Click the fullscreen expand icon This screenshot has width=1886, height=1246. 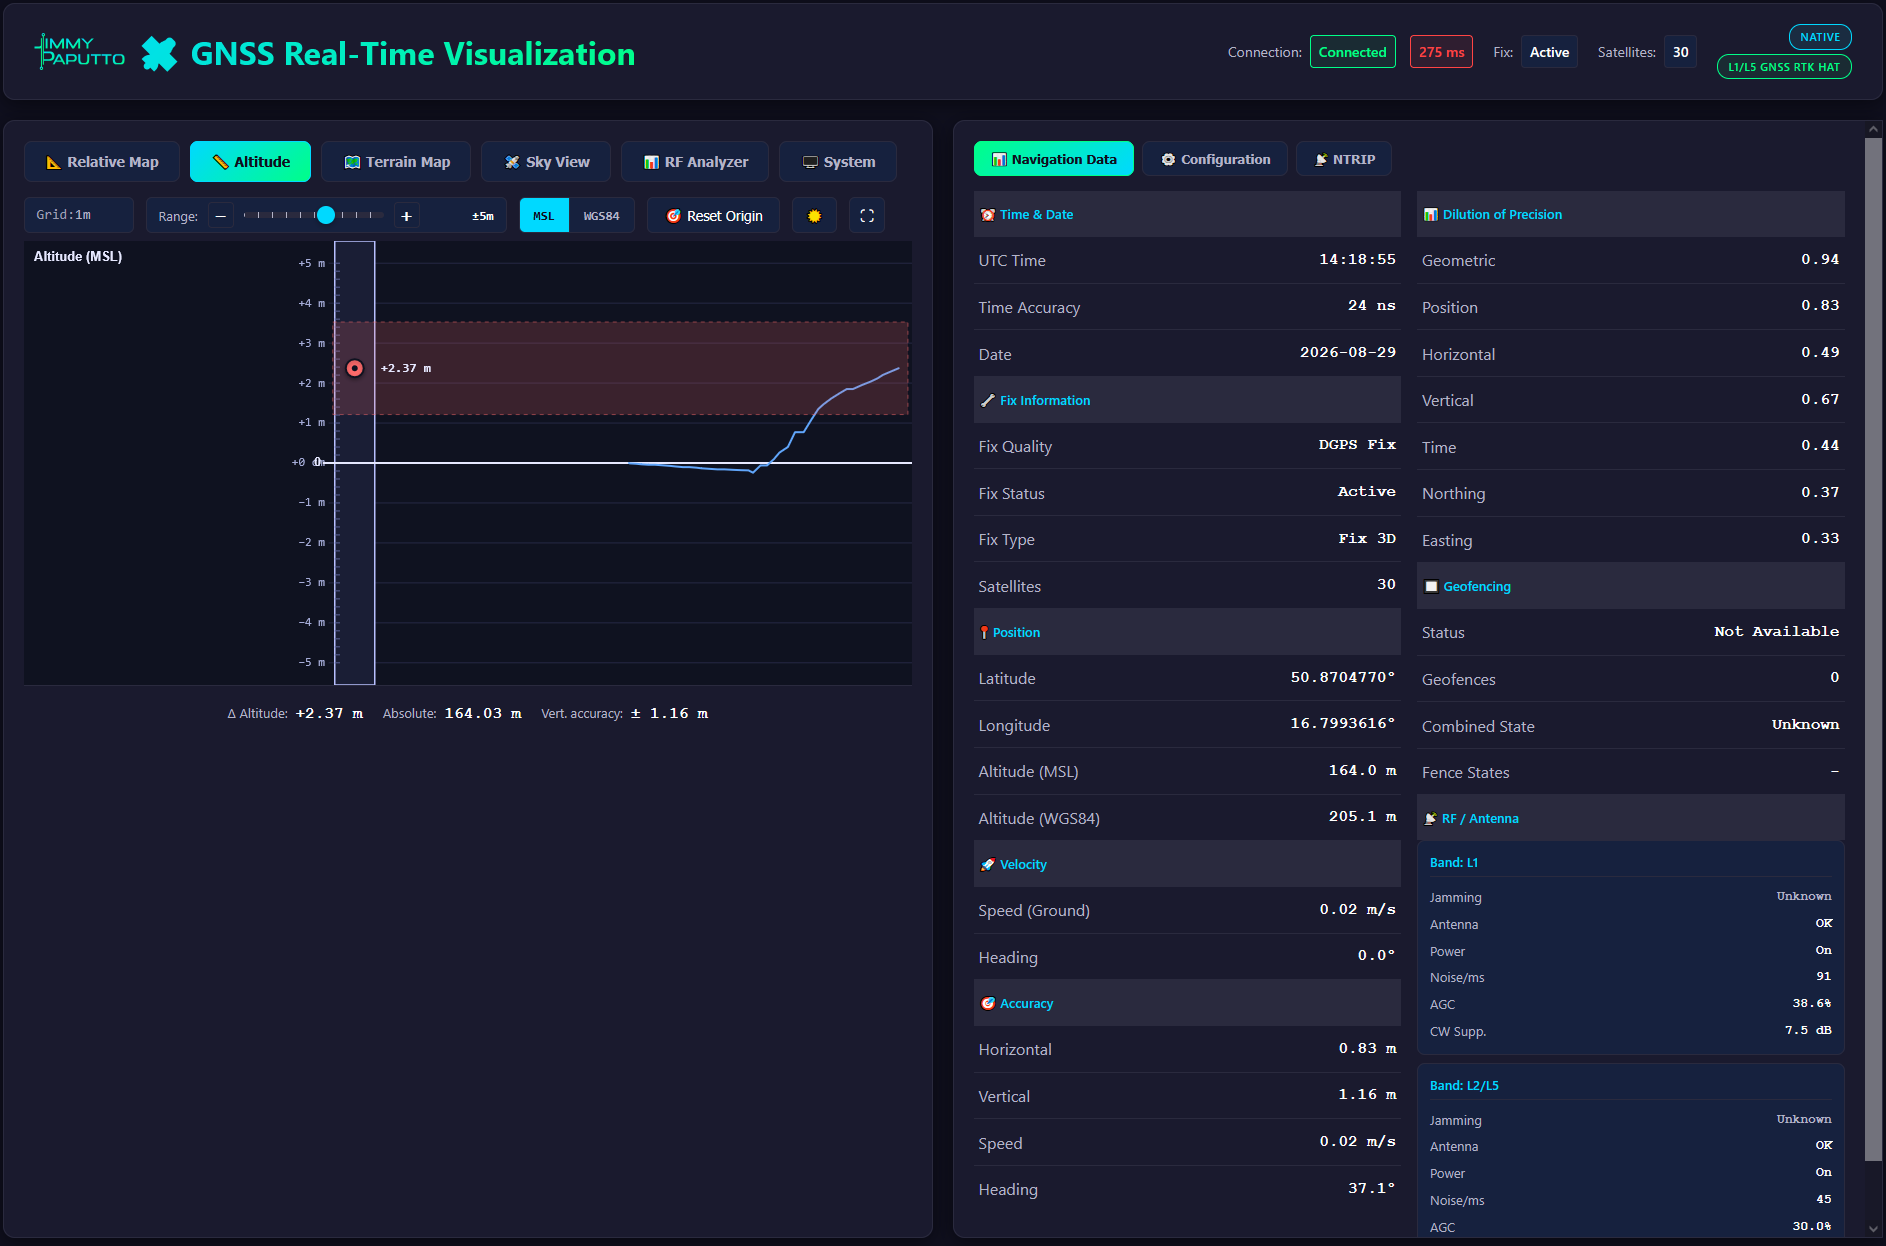pos(867,216)
